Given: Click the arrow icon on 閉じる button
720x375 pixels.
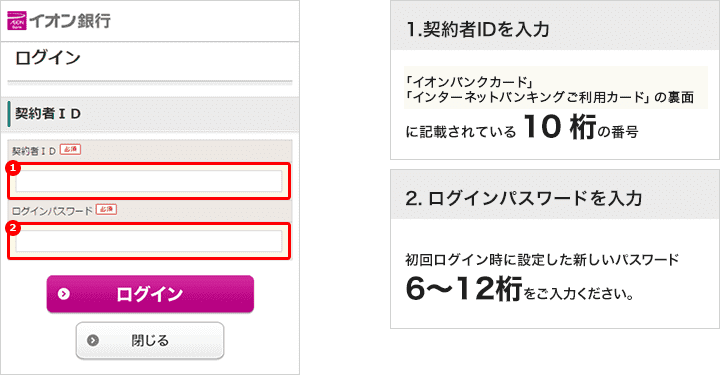Looking at the screenshot, I should [x=93, y=341].
